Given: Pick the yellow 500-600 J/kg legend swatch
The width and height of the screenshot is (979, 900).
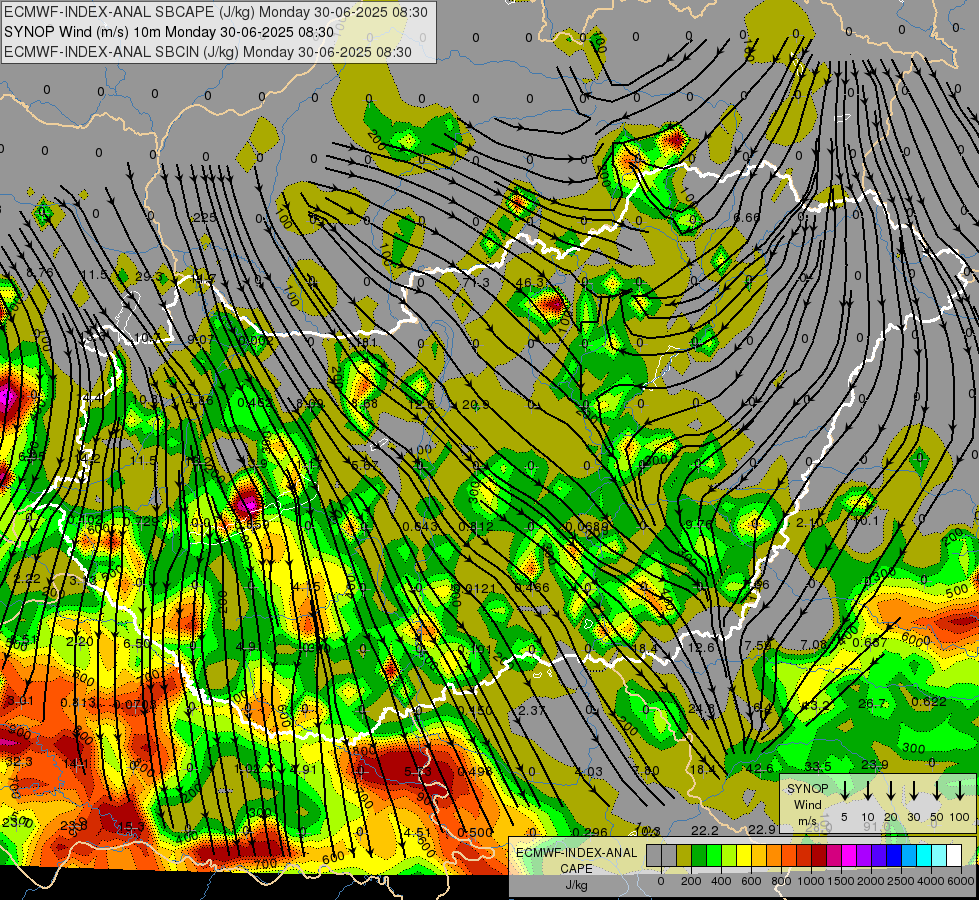Looking at the screenshot, I should [744, 855].
